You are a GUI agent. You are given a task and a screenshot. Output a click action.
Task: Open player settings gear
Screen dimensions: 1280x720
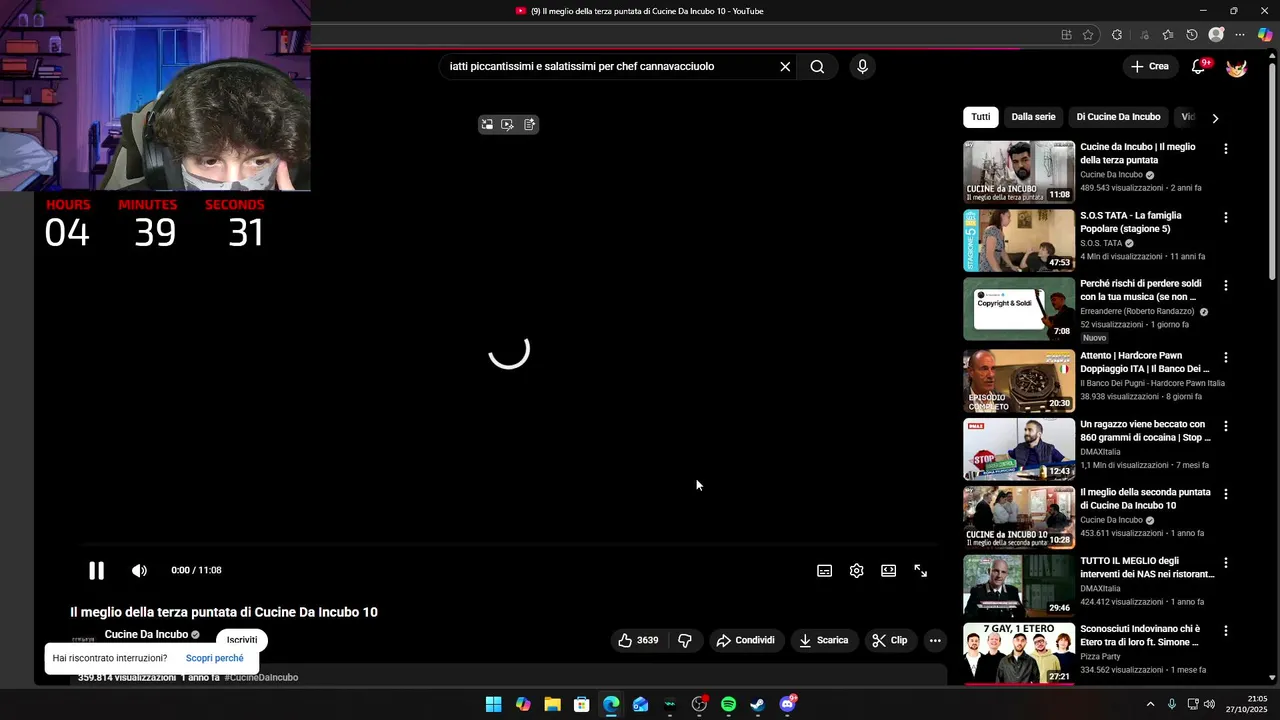point(856,571)
